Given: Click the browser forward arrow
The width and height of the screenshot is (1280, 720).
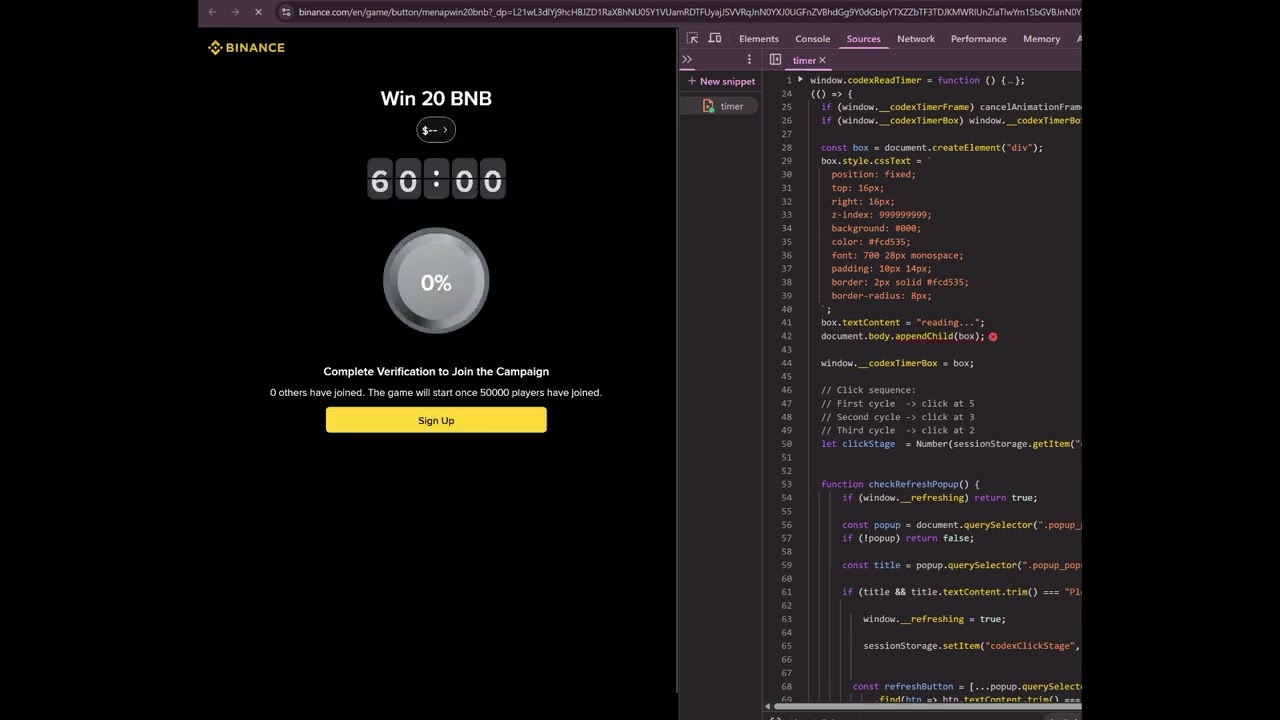Looking at the screenshot, I should click(235, 12).
